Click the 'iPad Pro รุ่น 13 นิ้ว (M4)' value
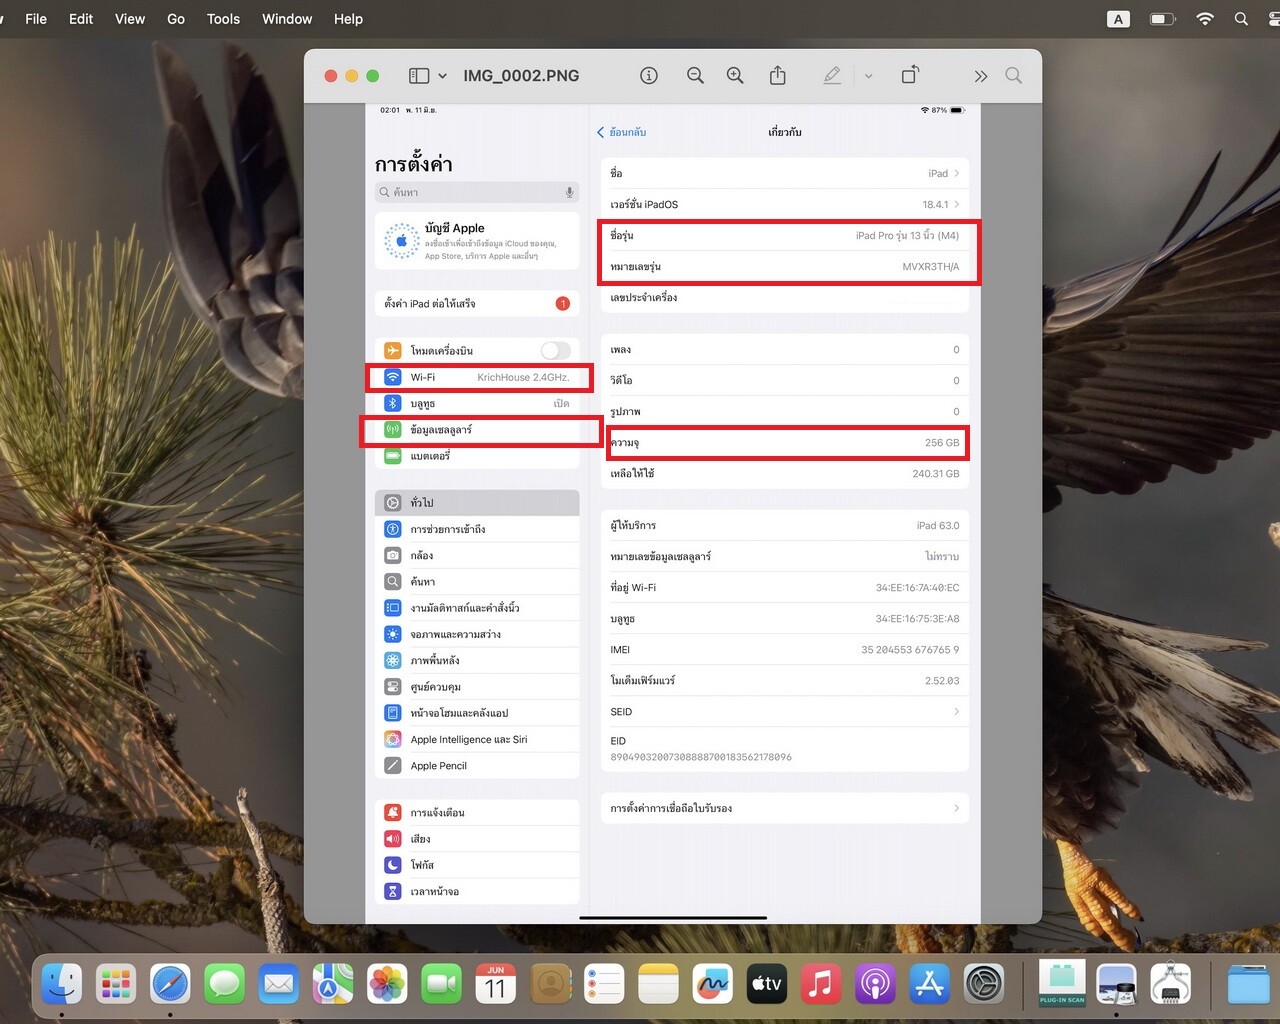The width and height of the screenshot is (1280, 1024). (907, 236)
